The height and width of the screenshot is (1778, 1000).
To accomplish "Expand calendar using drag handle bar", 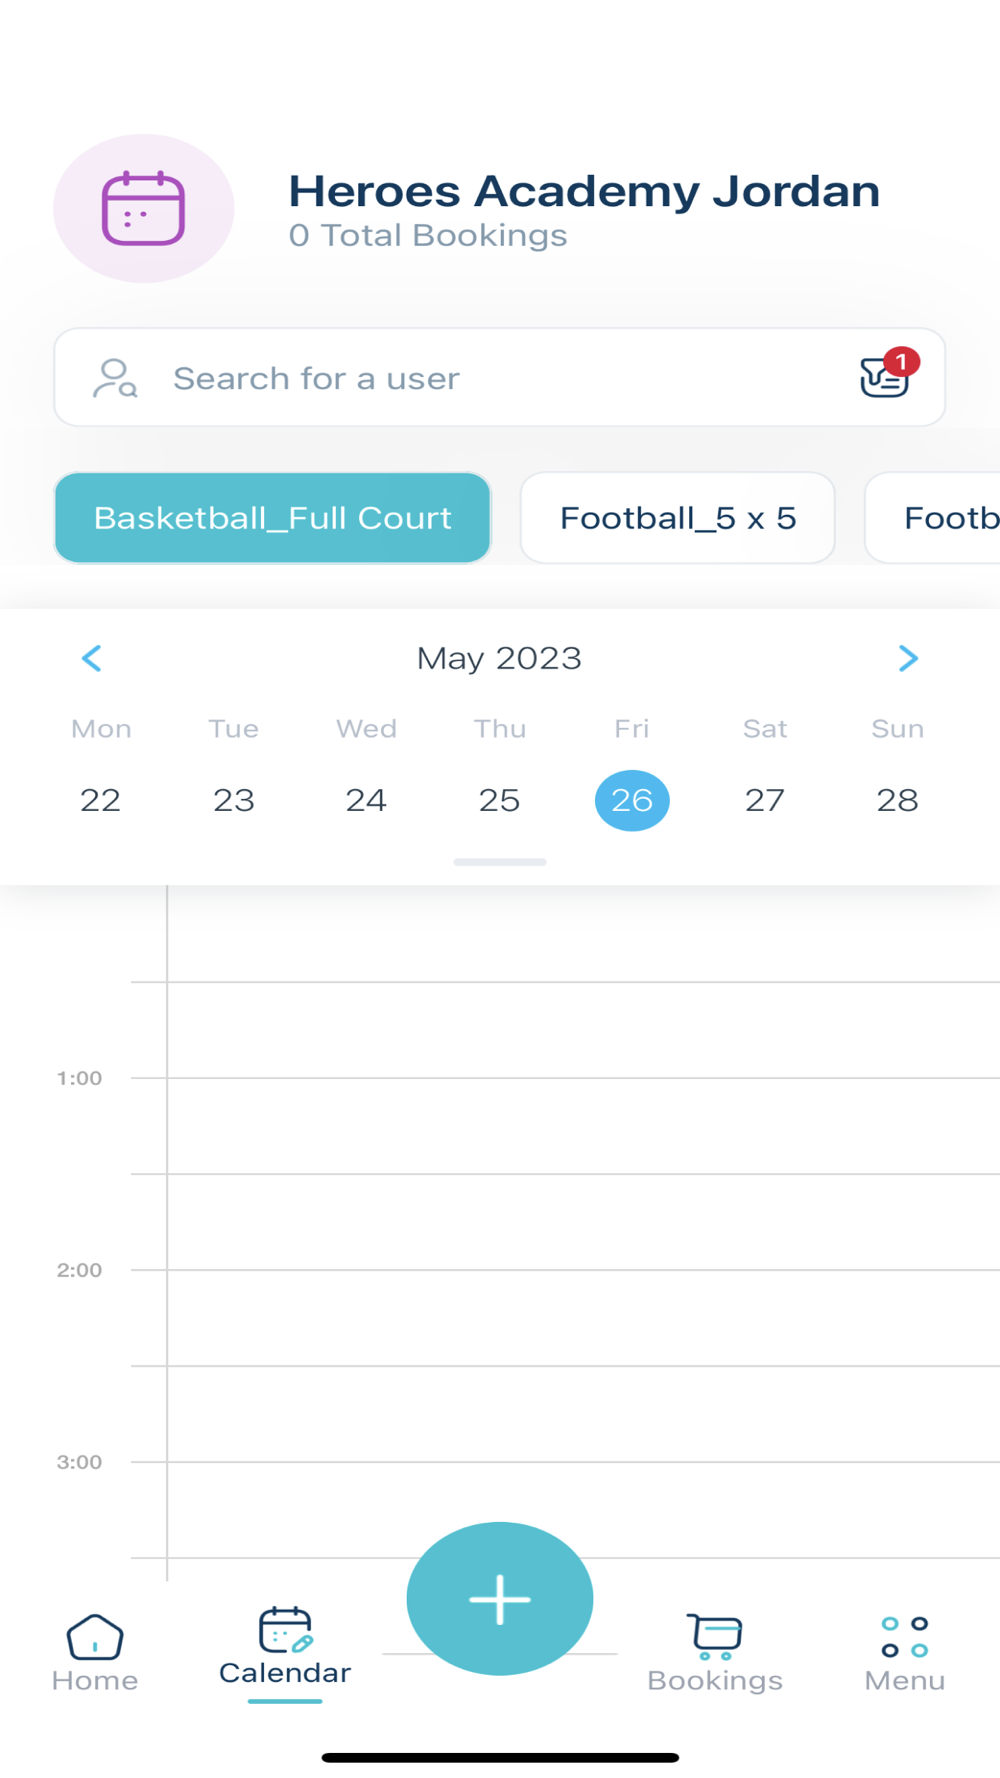I will click(x=500, y=862).
